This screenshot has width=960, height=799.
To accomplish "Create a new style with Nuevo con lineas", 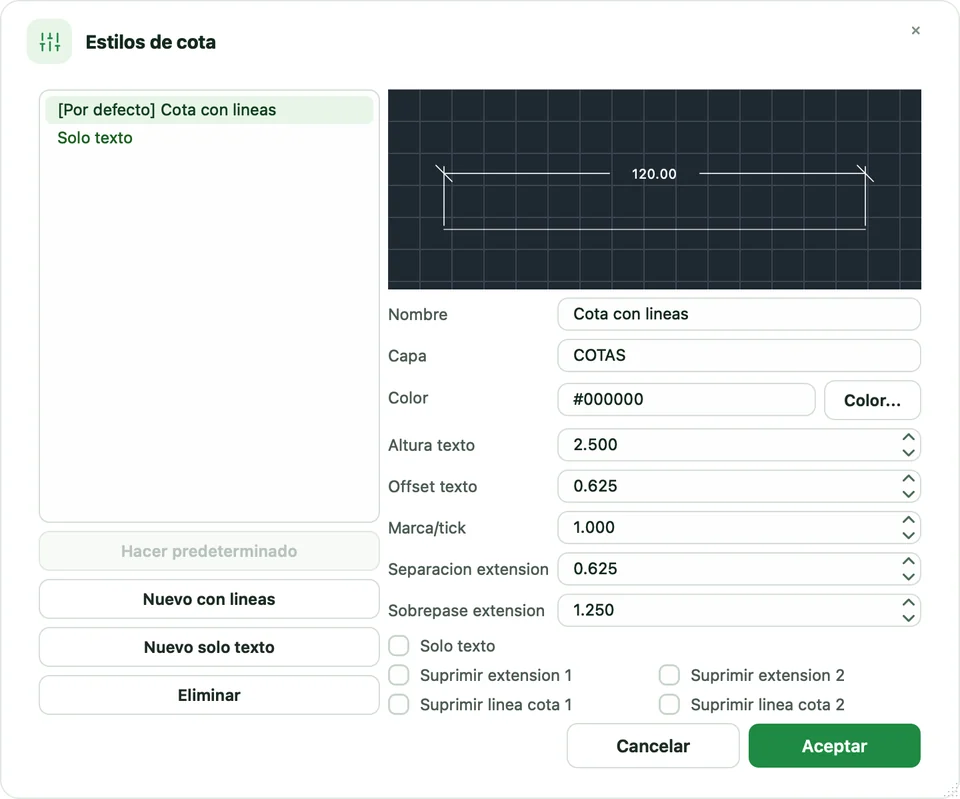I will [x=209, y=599].
